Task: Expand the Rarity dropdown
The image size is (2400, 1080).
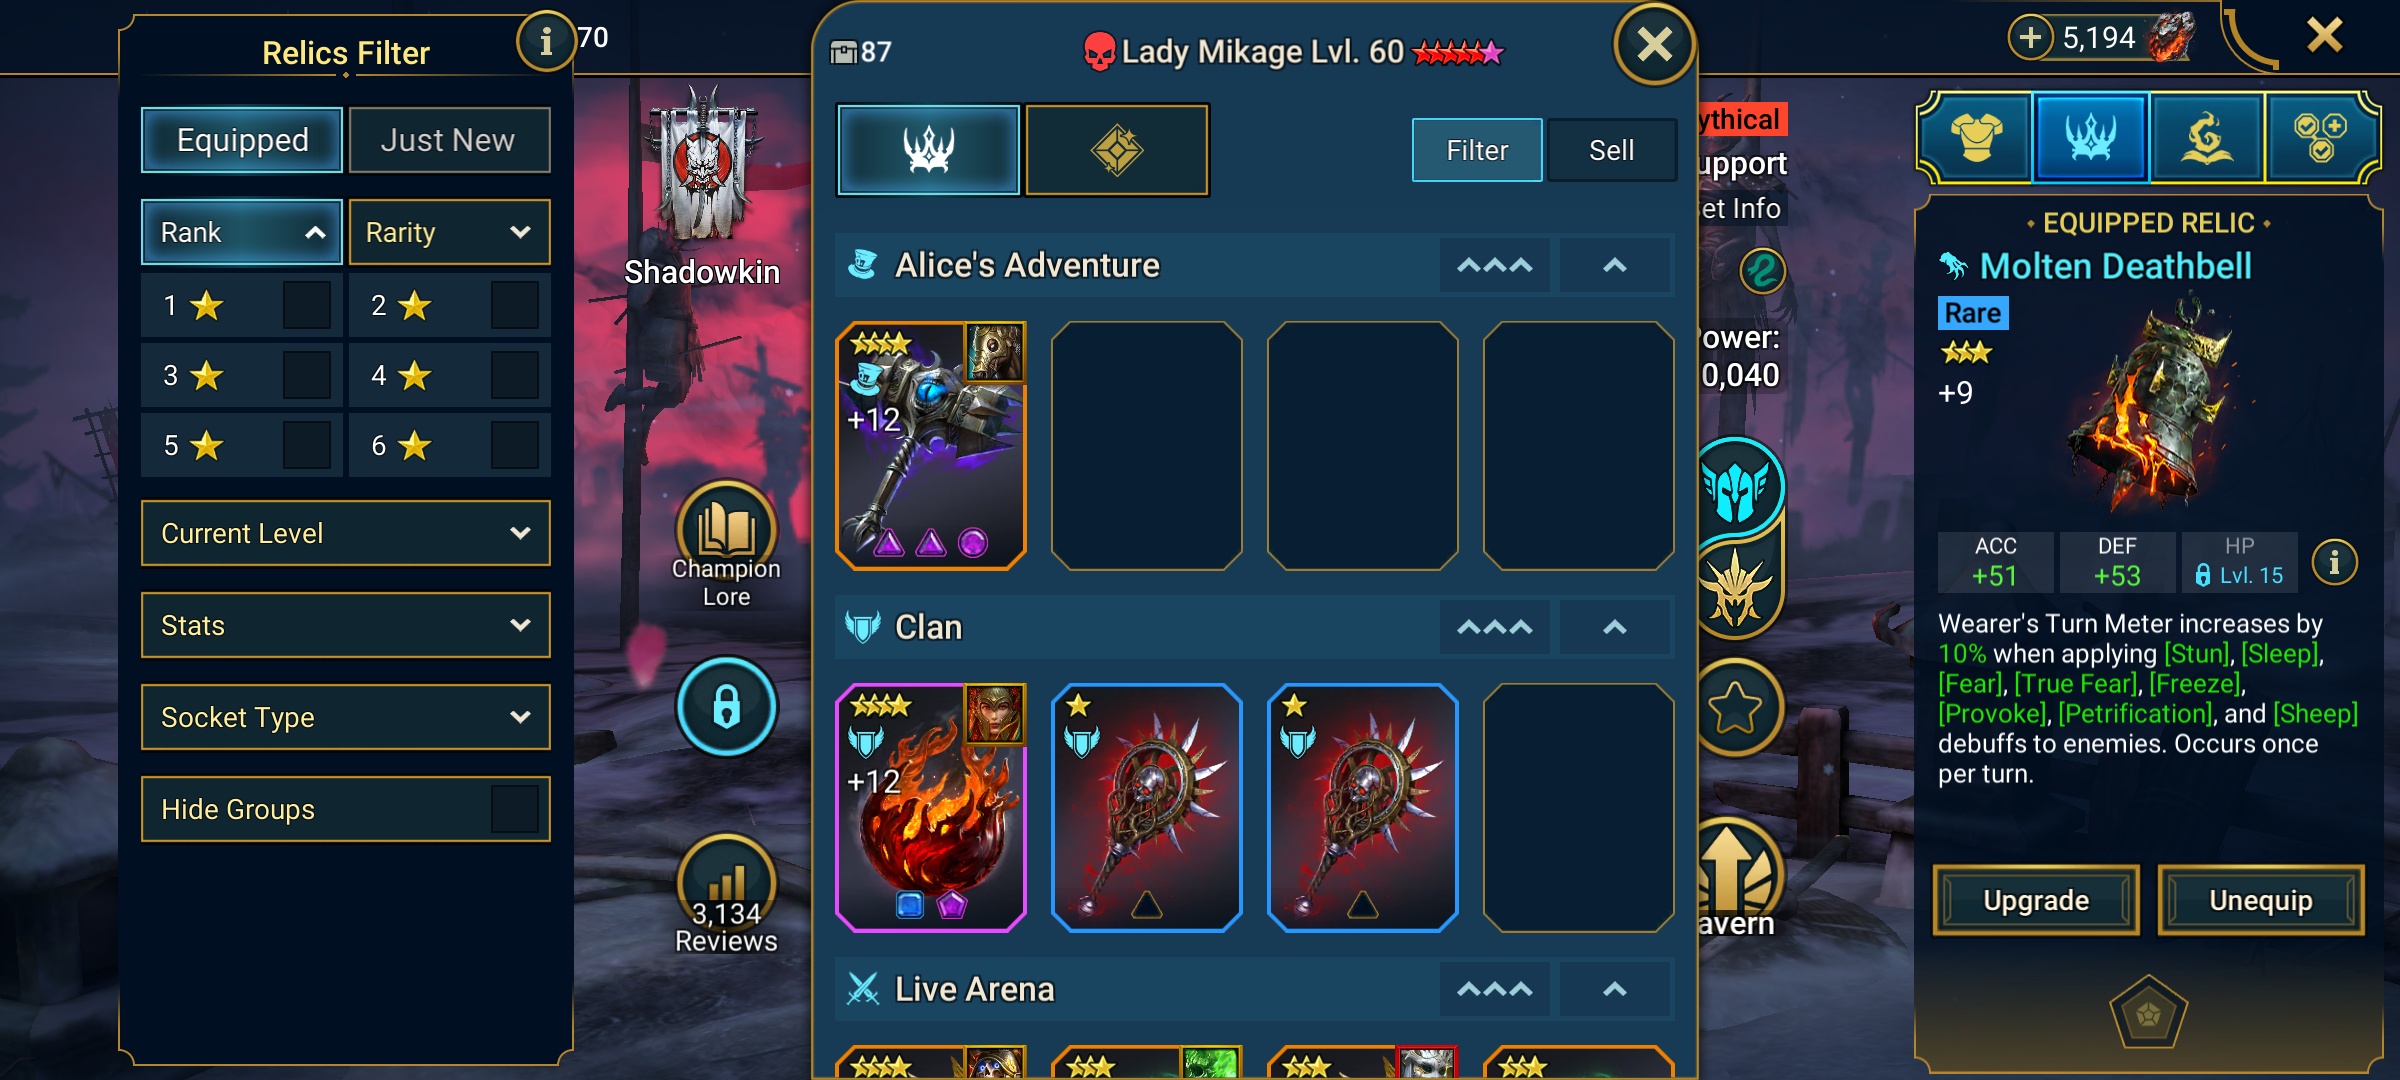Action: (x=449, y=232)
